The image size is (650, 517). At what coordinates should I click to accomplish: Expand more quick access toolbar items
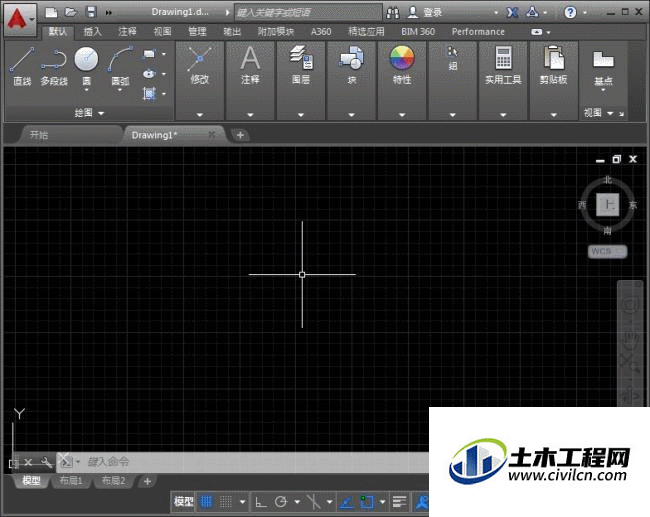tap(109, 13)
